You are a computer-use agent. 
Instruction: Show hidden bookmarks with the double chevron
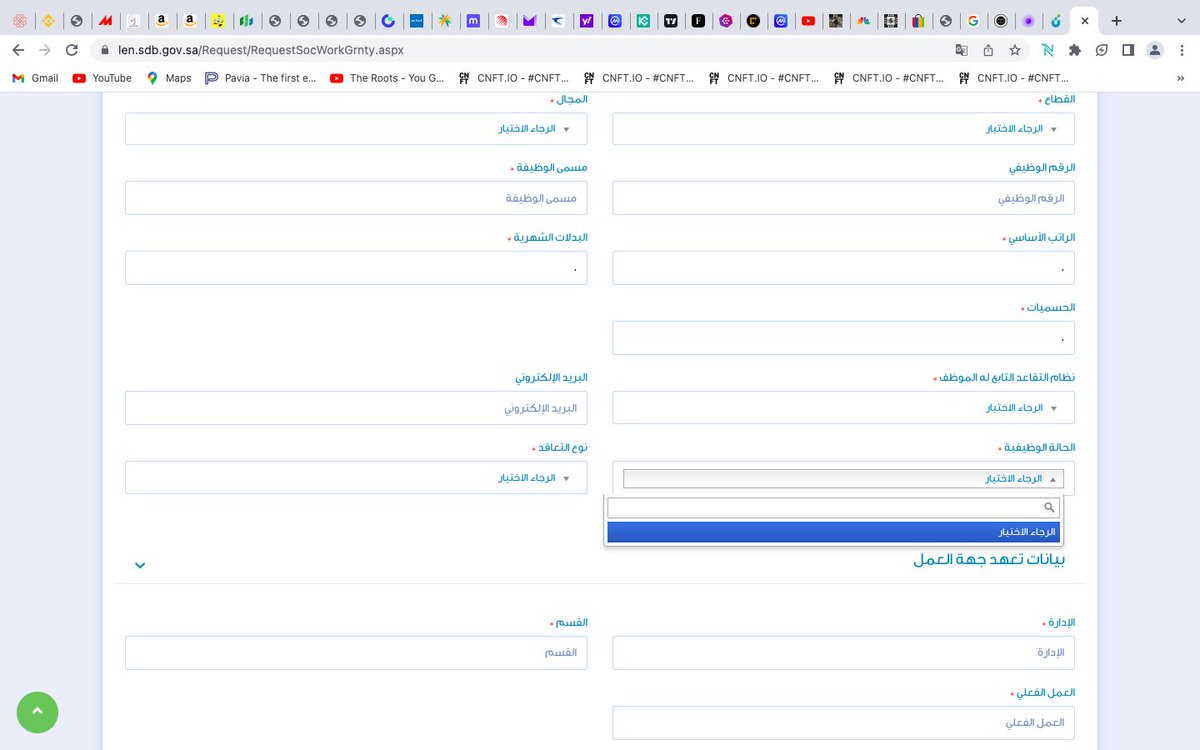click(1180, 78)
